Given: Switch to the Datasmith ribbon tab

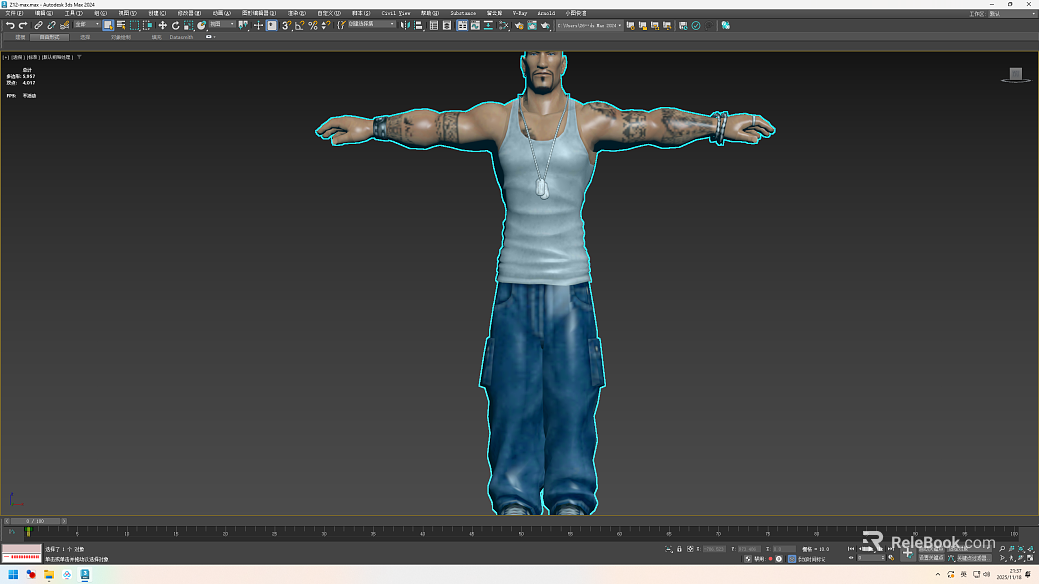Looking at the screenshot, I should pos(181,37).
